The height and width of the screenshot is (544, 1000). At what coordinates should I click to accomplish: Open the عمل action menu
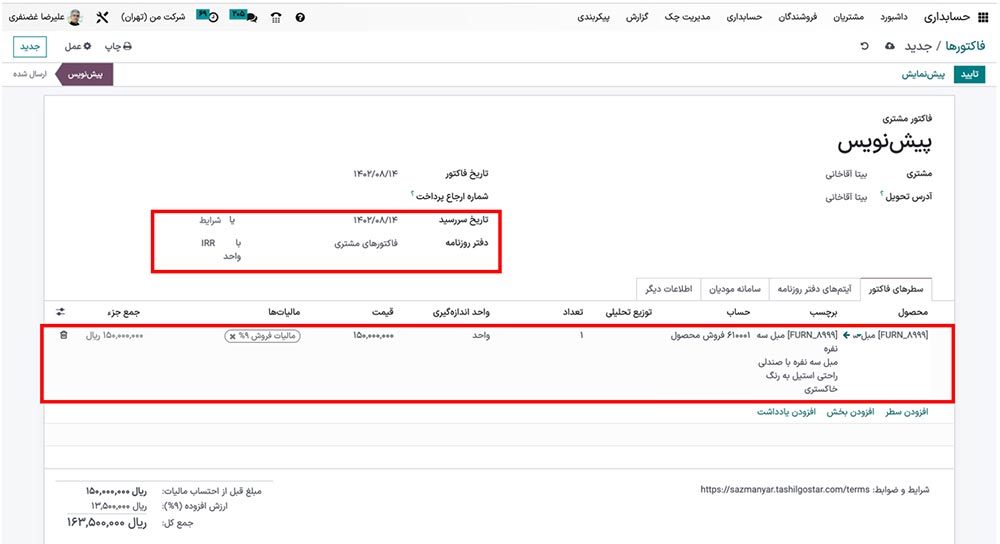[78, 46]
